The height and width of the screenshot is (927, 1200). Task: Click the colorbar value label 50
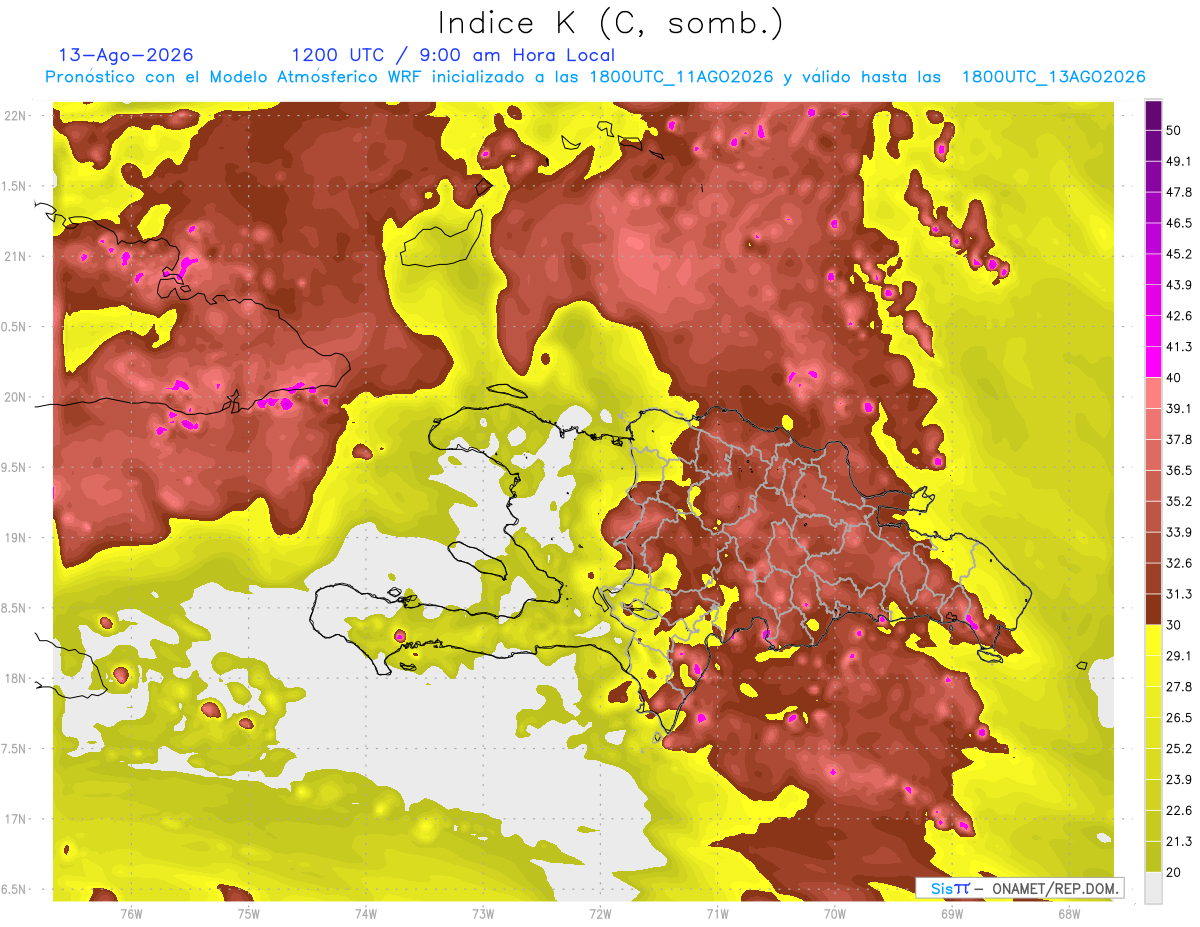point(1175,130)
